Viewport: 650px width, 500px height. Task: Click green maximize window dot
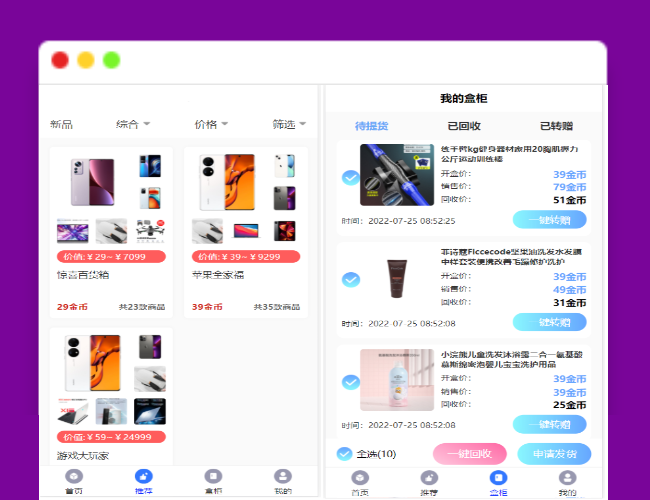tap(112, 60)
